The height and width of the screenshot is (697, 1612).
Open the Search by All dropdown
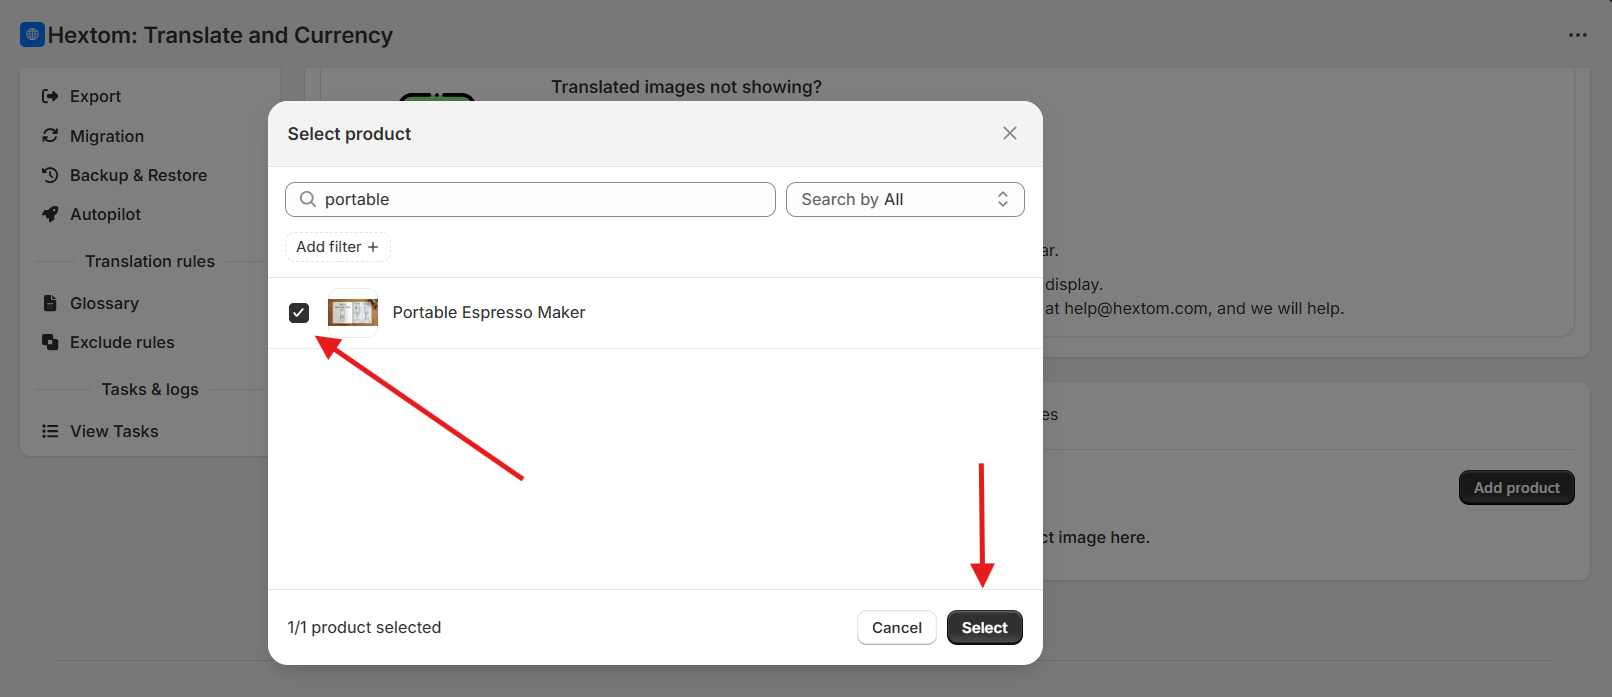[x=905, y=199]
